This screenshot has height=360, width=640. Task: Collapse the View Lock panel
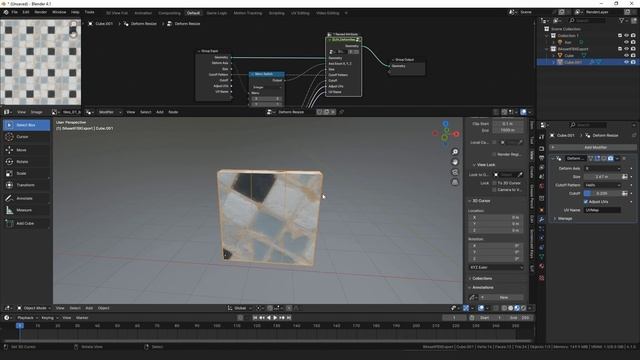(484, 164)
